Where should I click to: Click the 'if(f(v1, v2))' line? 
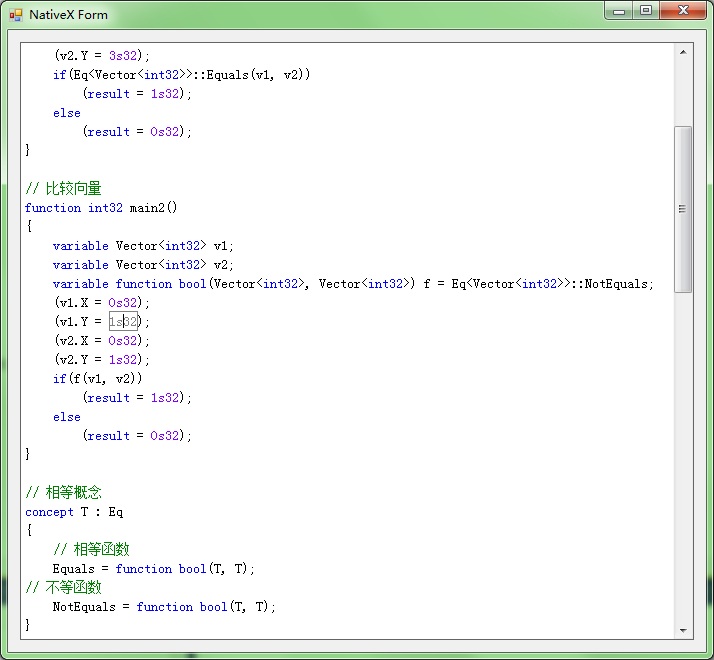[97, 379]
